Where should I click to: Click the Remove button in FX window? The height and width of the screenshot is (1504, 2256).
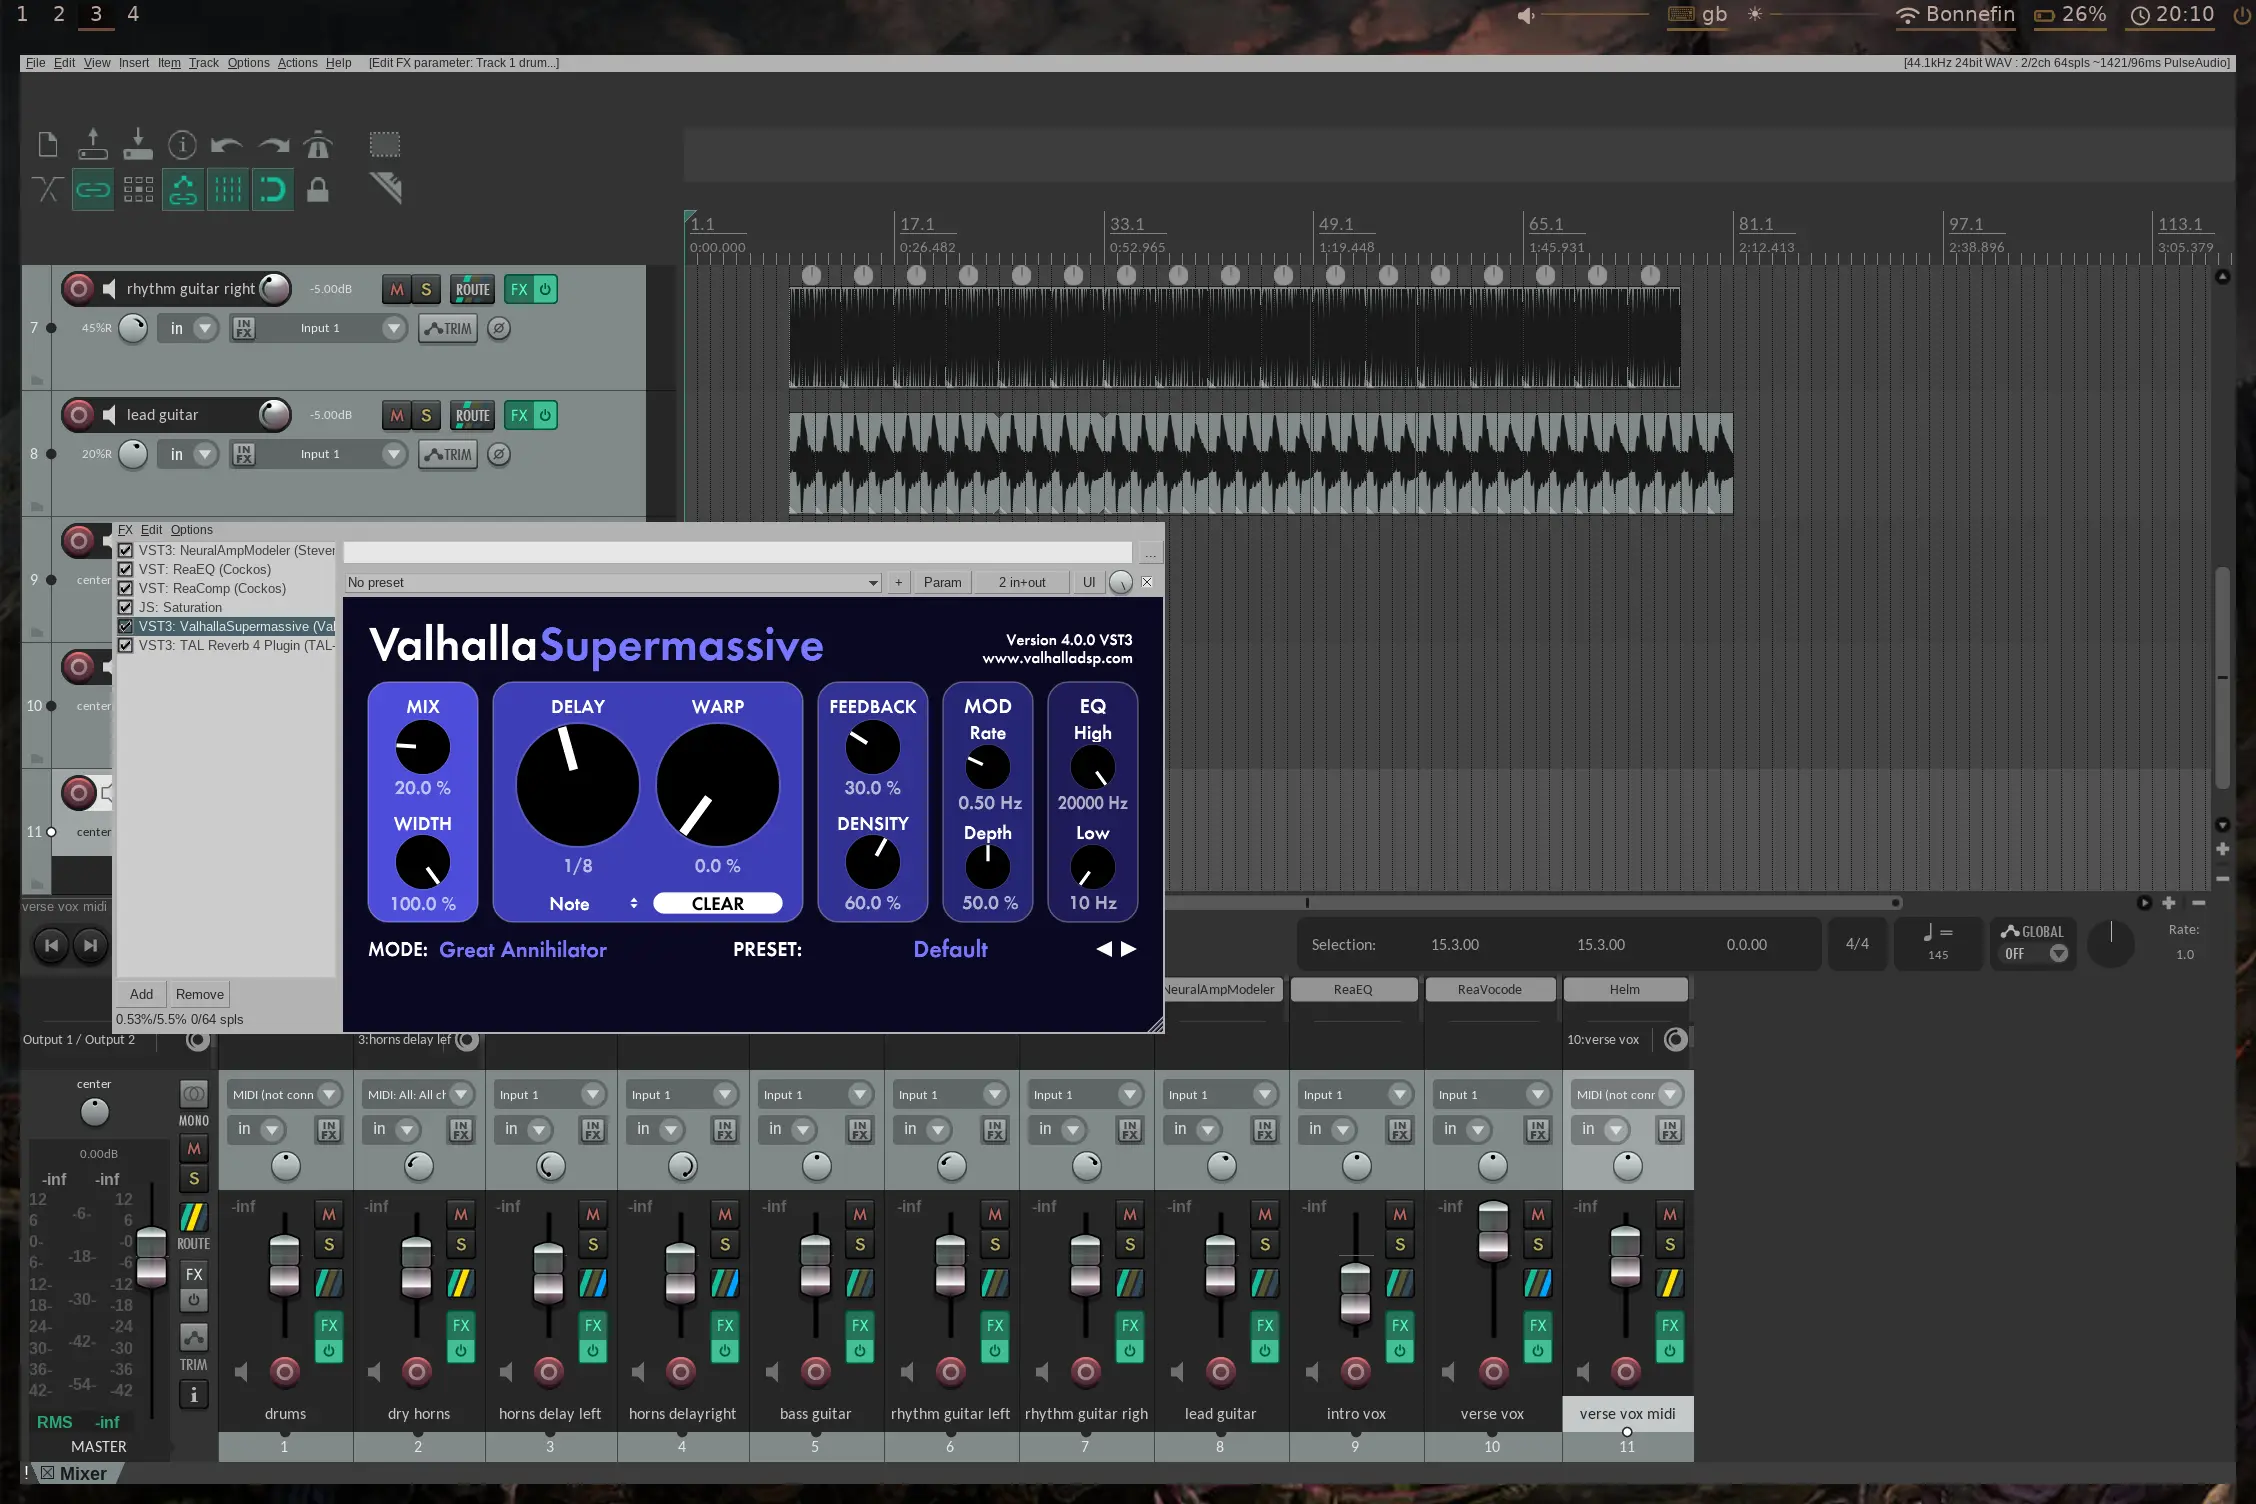coord(199,995)
